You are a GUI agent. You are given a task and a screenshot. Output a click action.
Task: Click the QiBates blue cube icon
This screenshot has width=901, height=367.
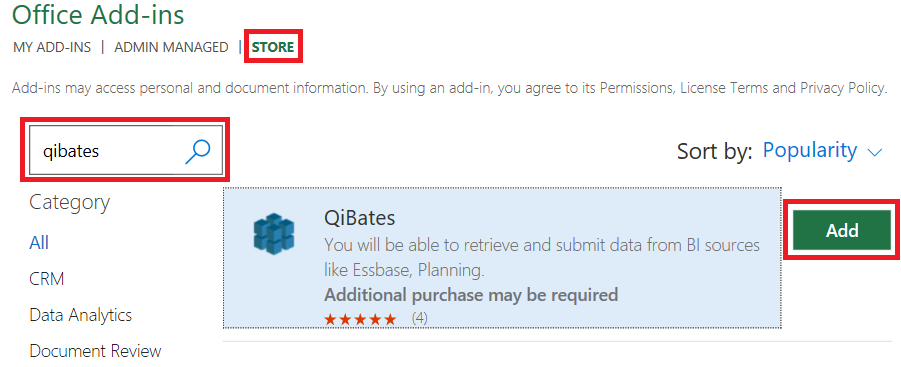[274, 234]
